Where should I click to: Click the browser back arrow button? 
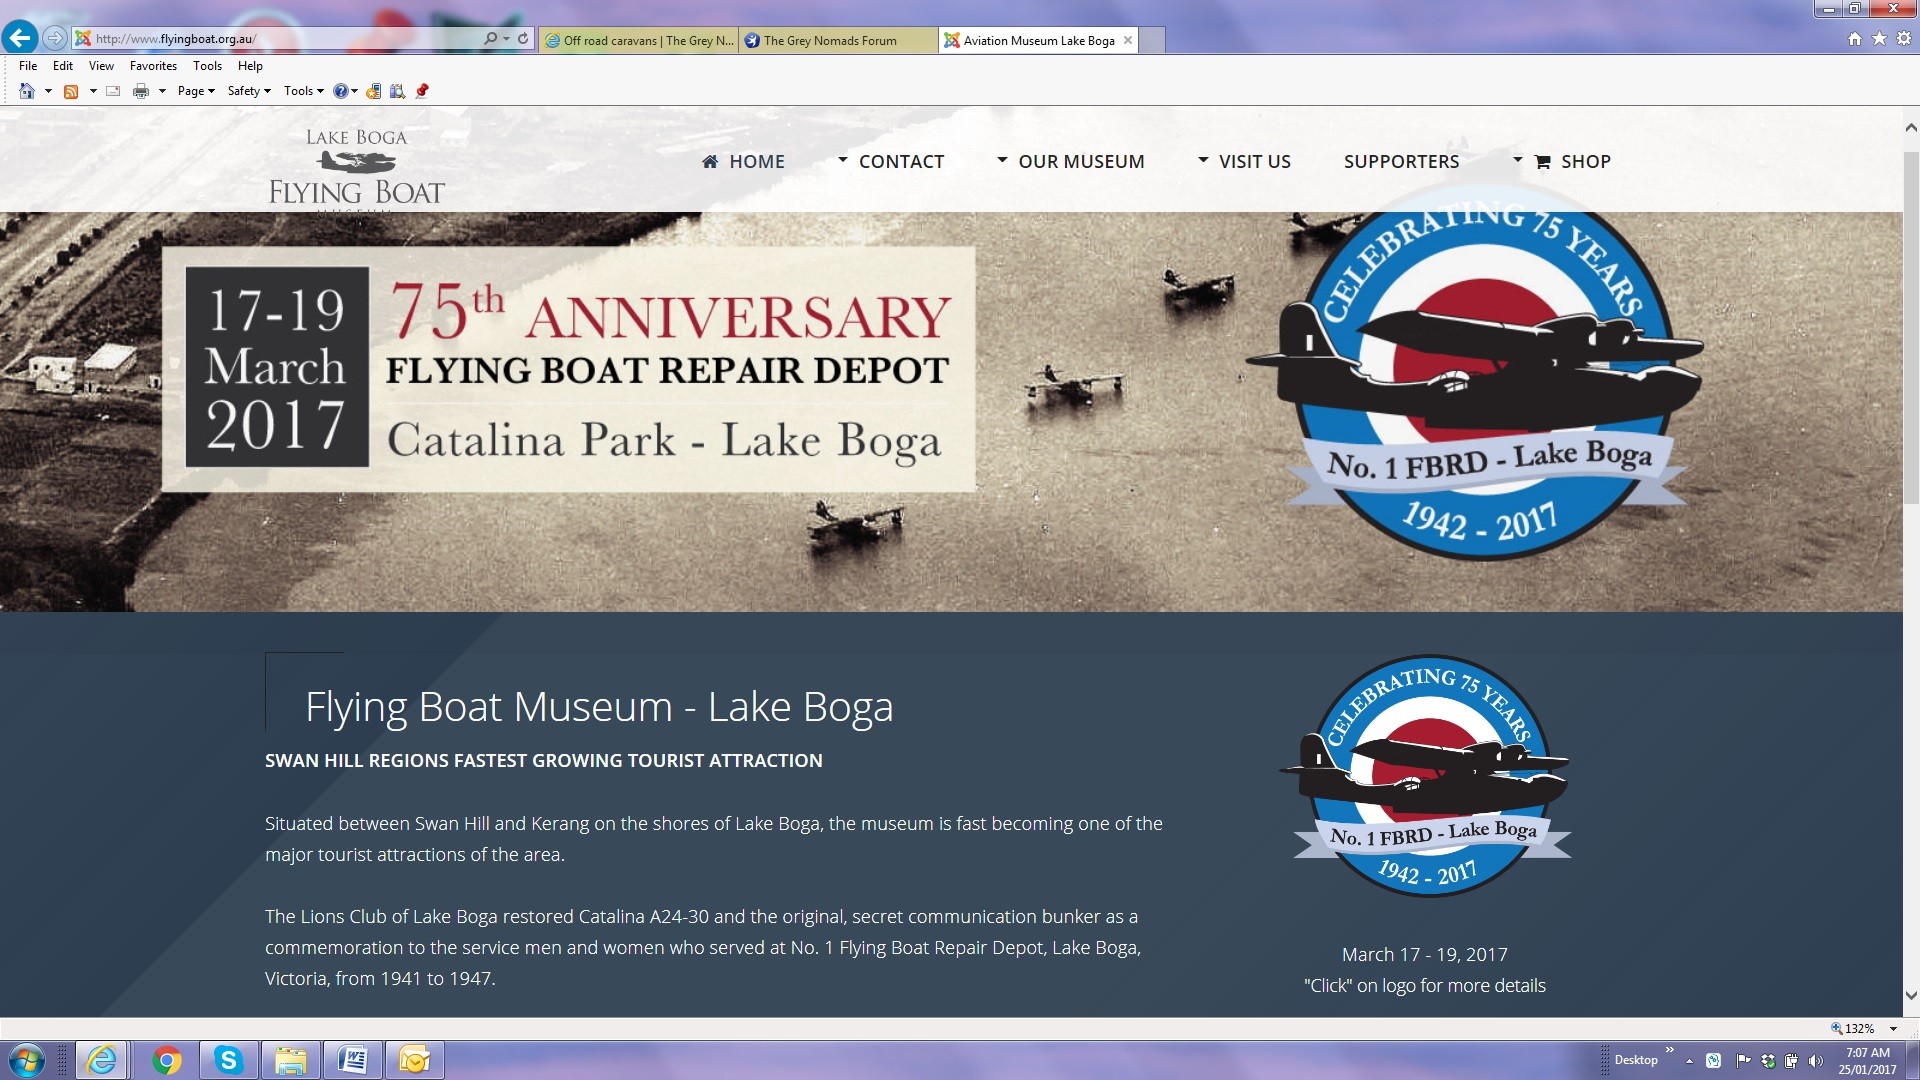point(19,38)
